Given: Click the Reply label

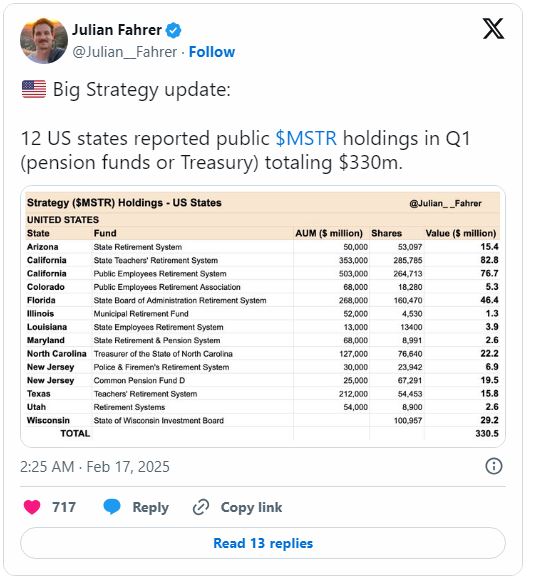Looking at the screenshot, I should tap(151, 508).
